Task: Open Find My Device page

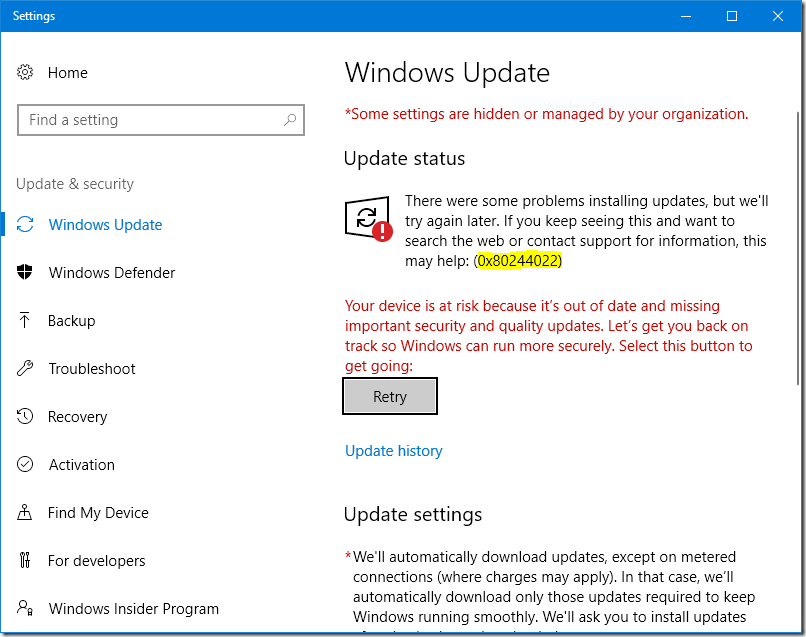Action: click(98, 513)
